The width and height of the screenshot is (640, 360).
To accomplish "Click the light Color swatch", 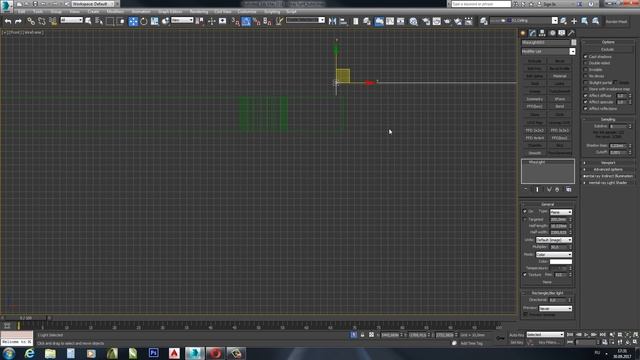I will pyautogui.click(x=561, y=262).
